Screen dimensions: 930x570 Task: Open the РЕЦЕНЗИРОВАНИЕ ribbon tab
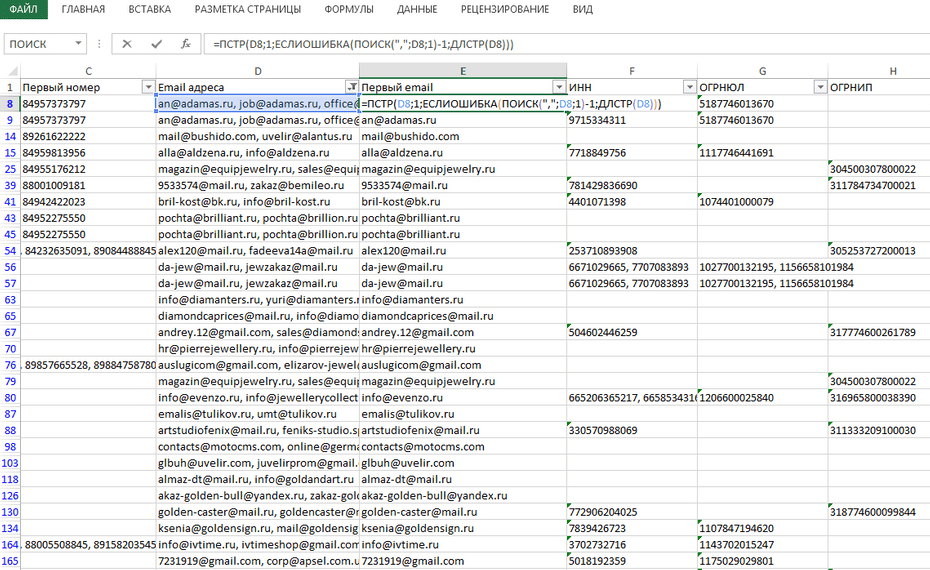coord(505,9)
